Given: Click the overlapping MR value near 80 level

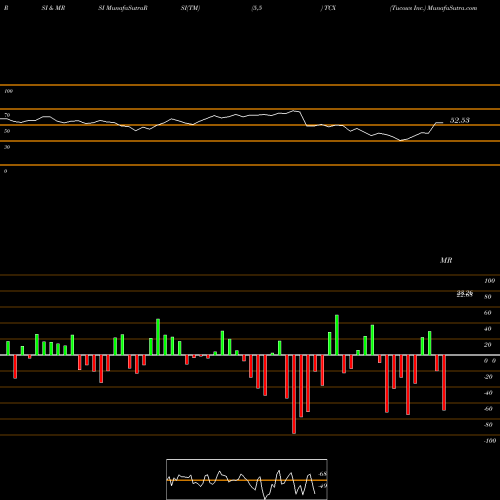Looking at the screenshot, I should pyautogui.click(x=465, y=294).
